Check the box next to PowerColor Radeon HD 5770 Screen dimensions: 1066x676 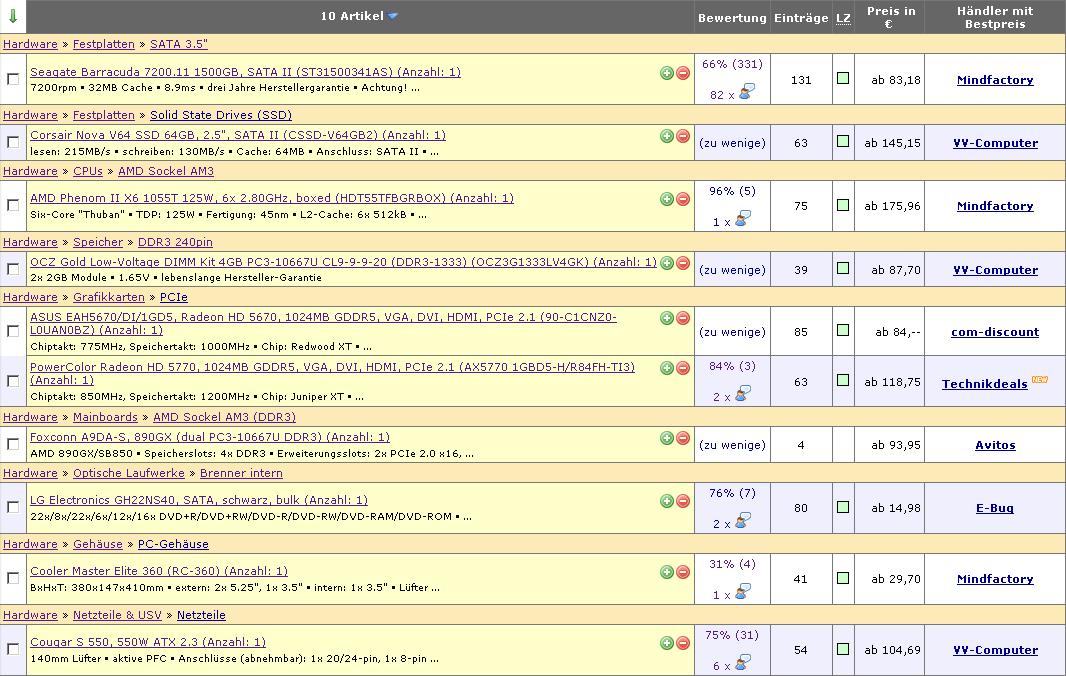point(13,381)
